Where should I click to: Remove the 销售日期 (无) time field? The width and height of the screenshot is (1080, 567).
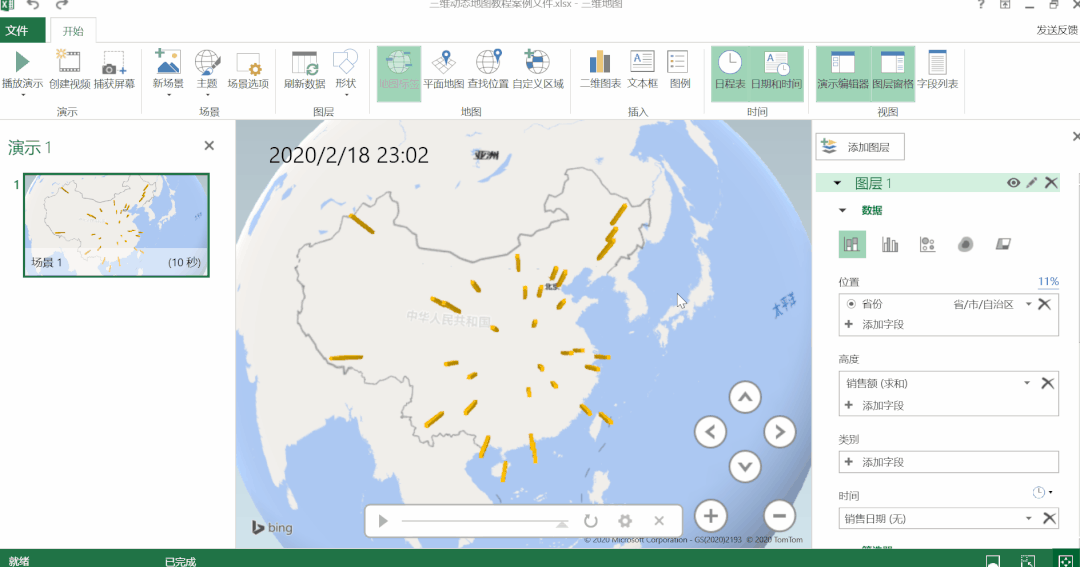tap(1049, 518)
